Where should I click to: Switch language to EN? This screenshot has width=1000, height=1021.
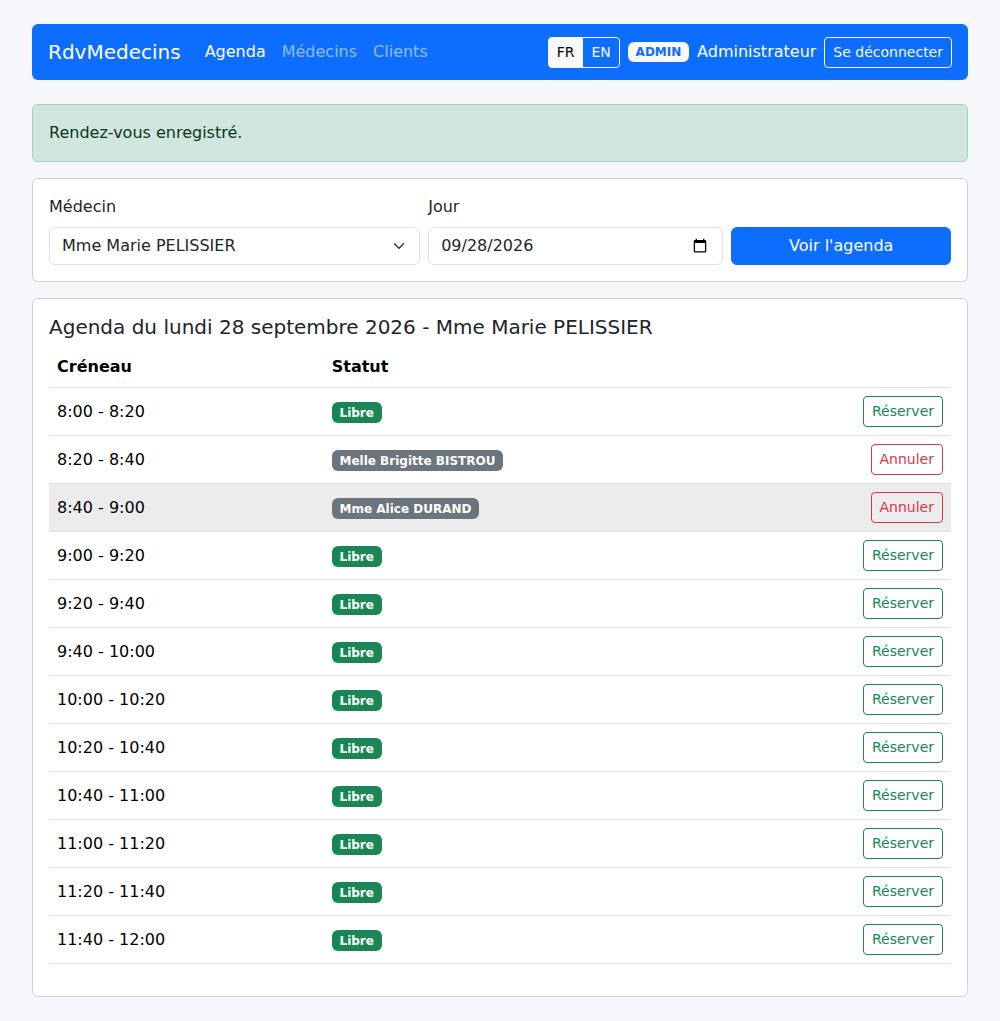click(x=601, y=52)
